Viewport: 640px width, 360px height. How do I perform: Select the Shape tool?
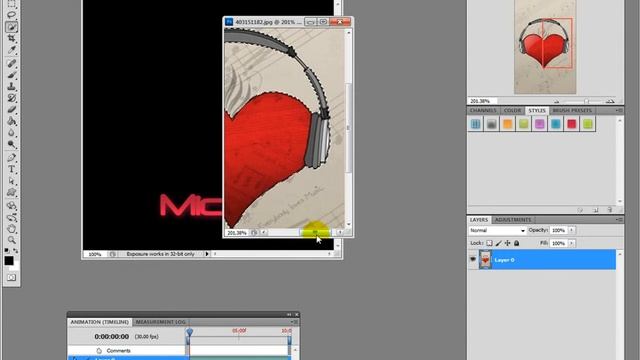click(x=11, y=192)
